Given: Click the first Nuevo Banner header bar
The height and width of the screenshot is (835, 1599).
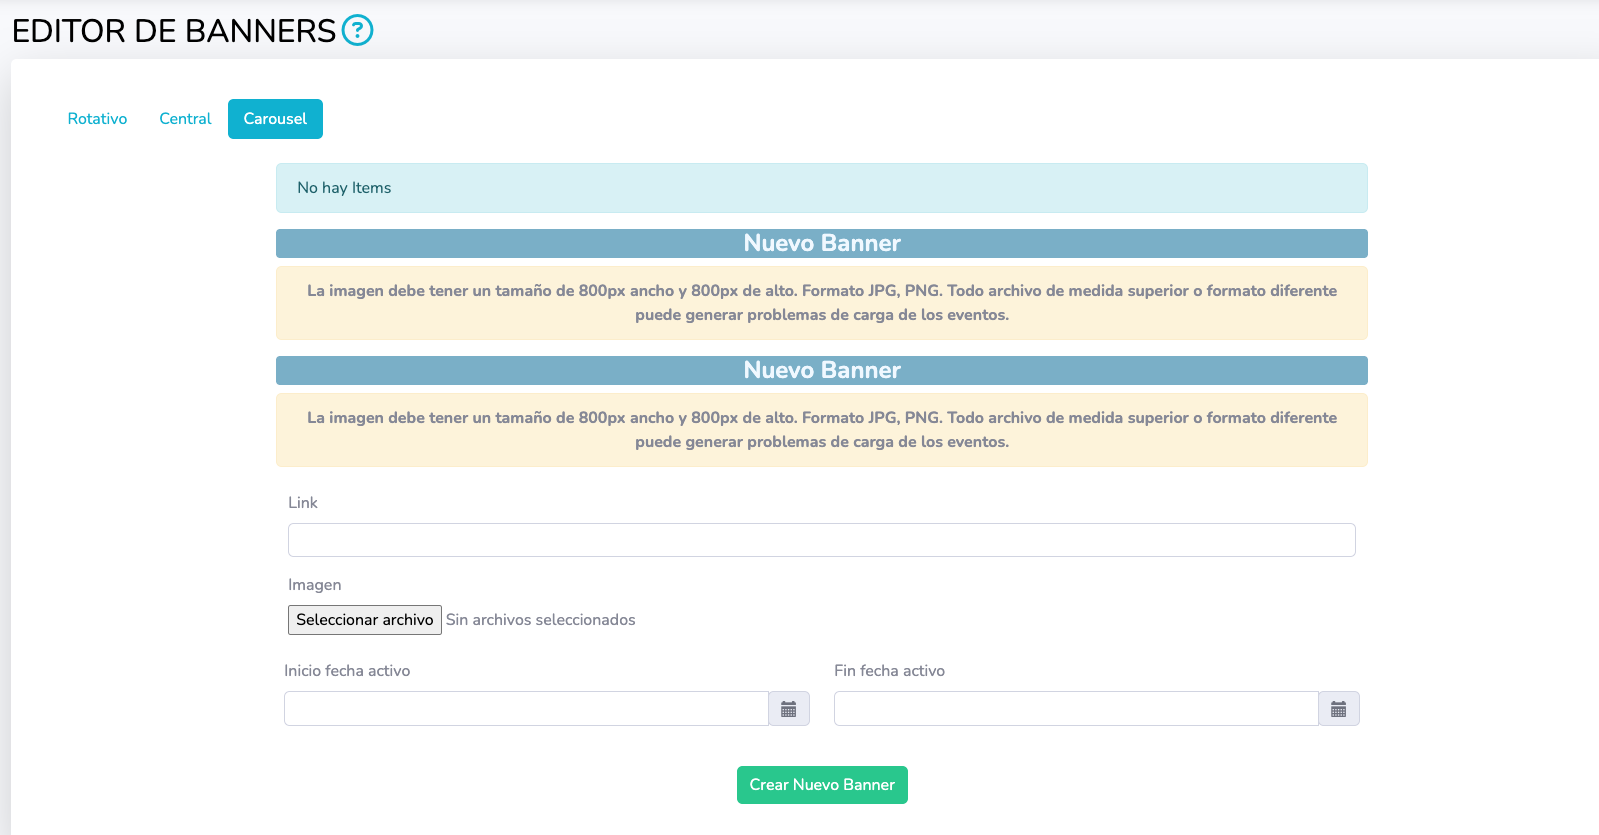Looking at the screenshot, I should coord(821,244).
